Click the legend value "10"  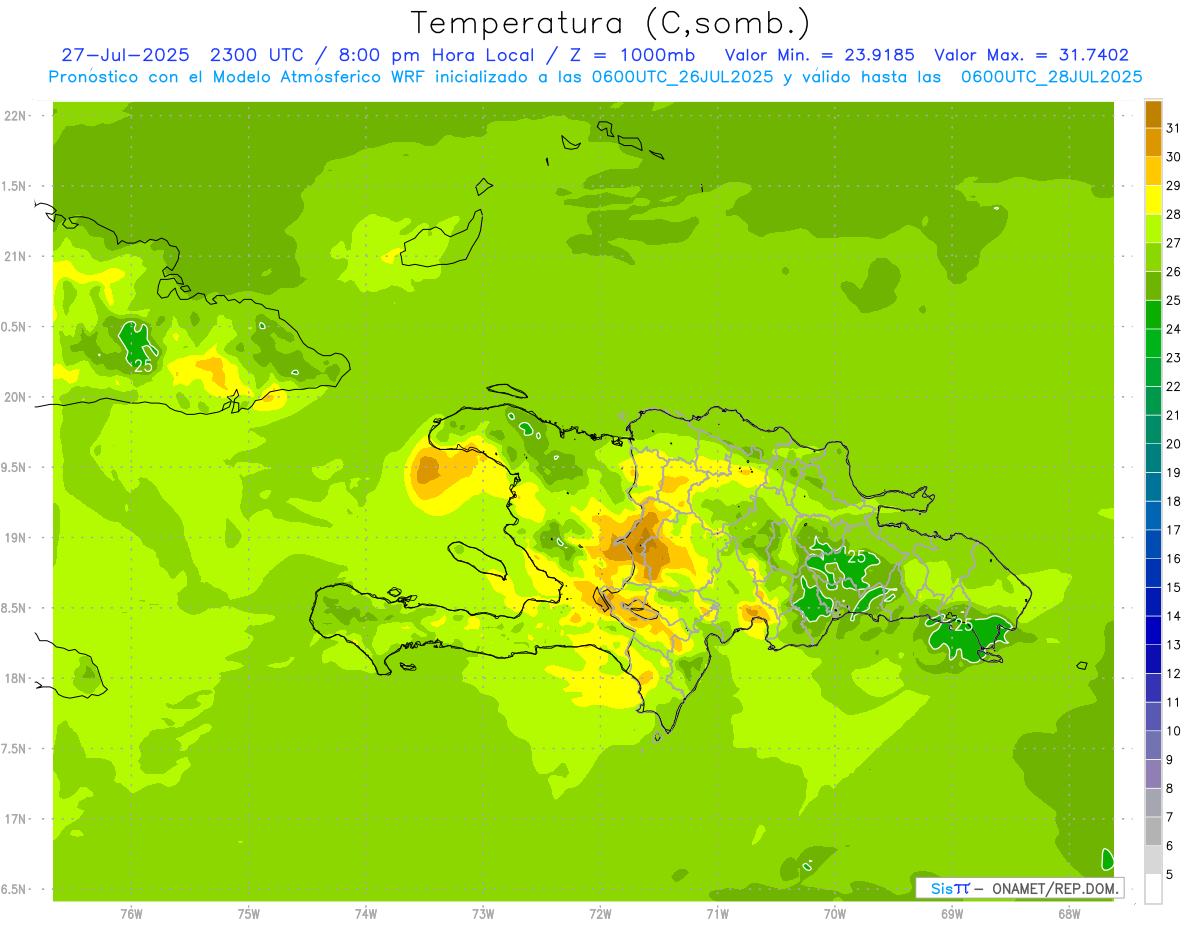click(x=1173, y=731)
